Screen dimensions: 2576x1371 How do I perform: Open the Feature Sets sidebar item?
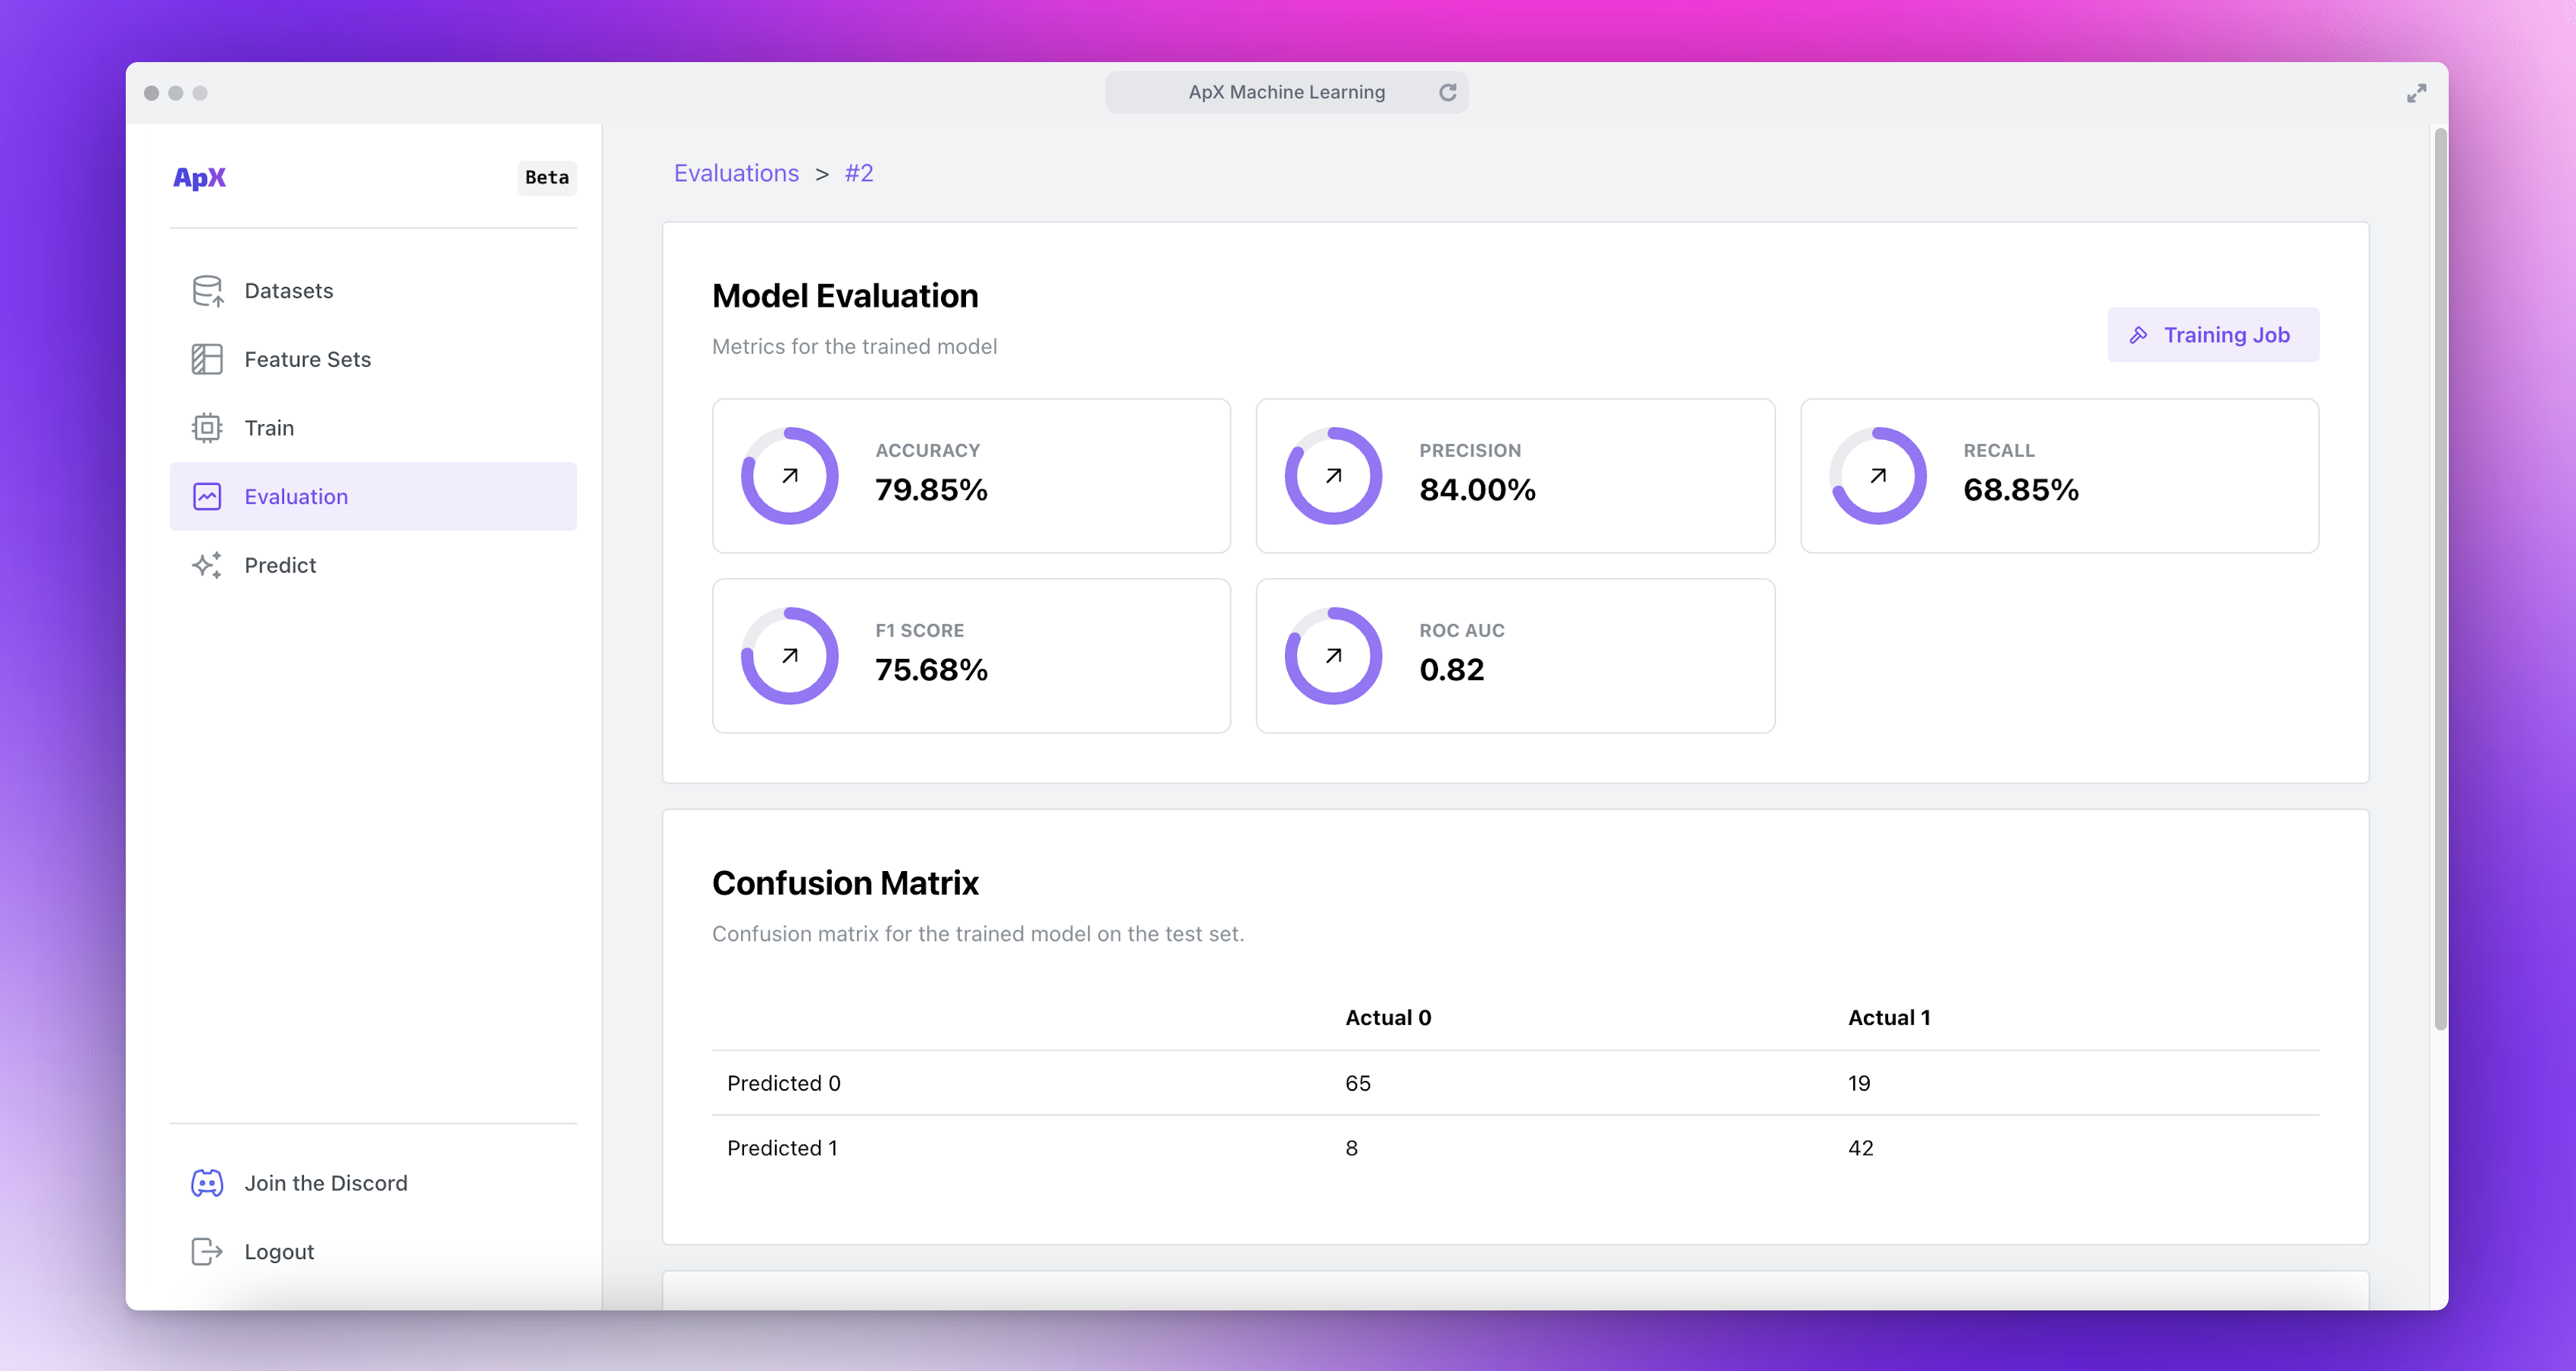pyautogui.click(x=307, y=359)
